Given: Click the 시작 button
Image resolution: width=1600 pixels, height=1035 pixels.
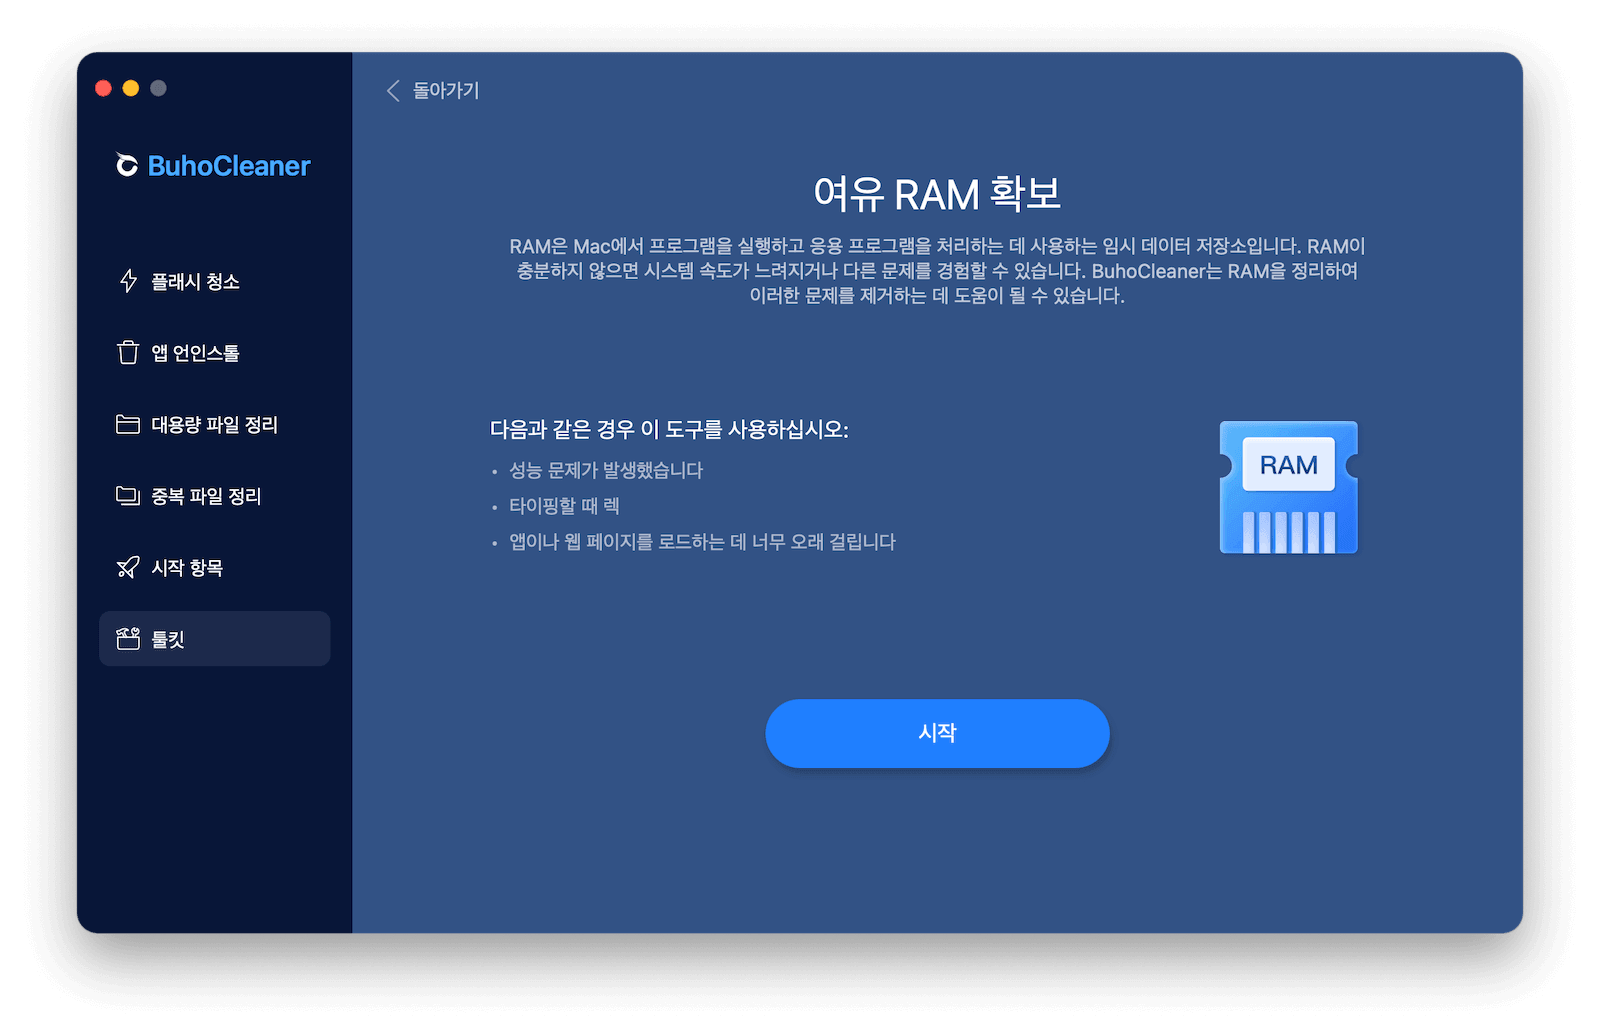Looking at the screenshot, I should (937, 733).
